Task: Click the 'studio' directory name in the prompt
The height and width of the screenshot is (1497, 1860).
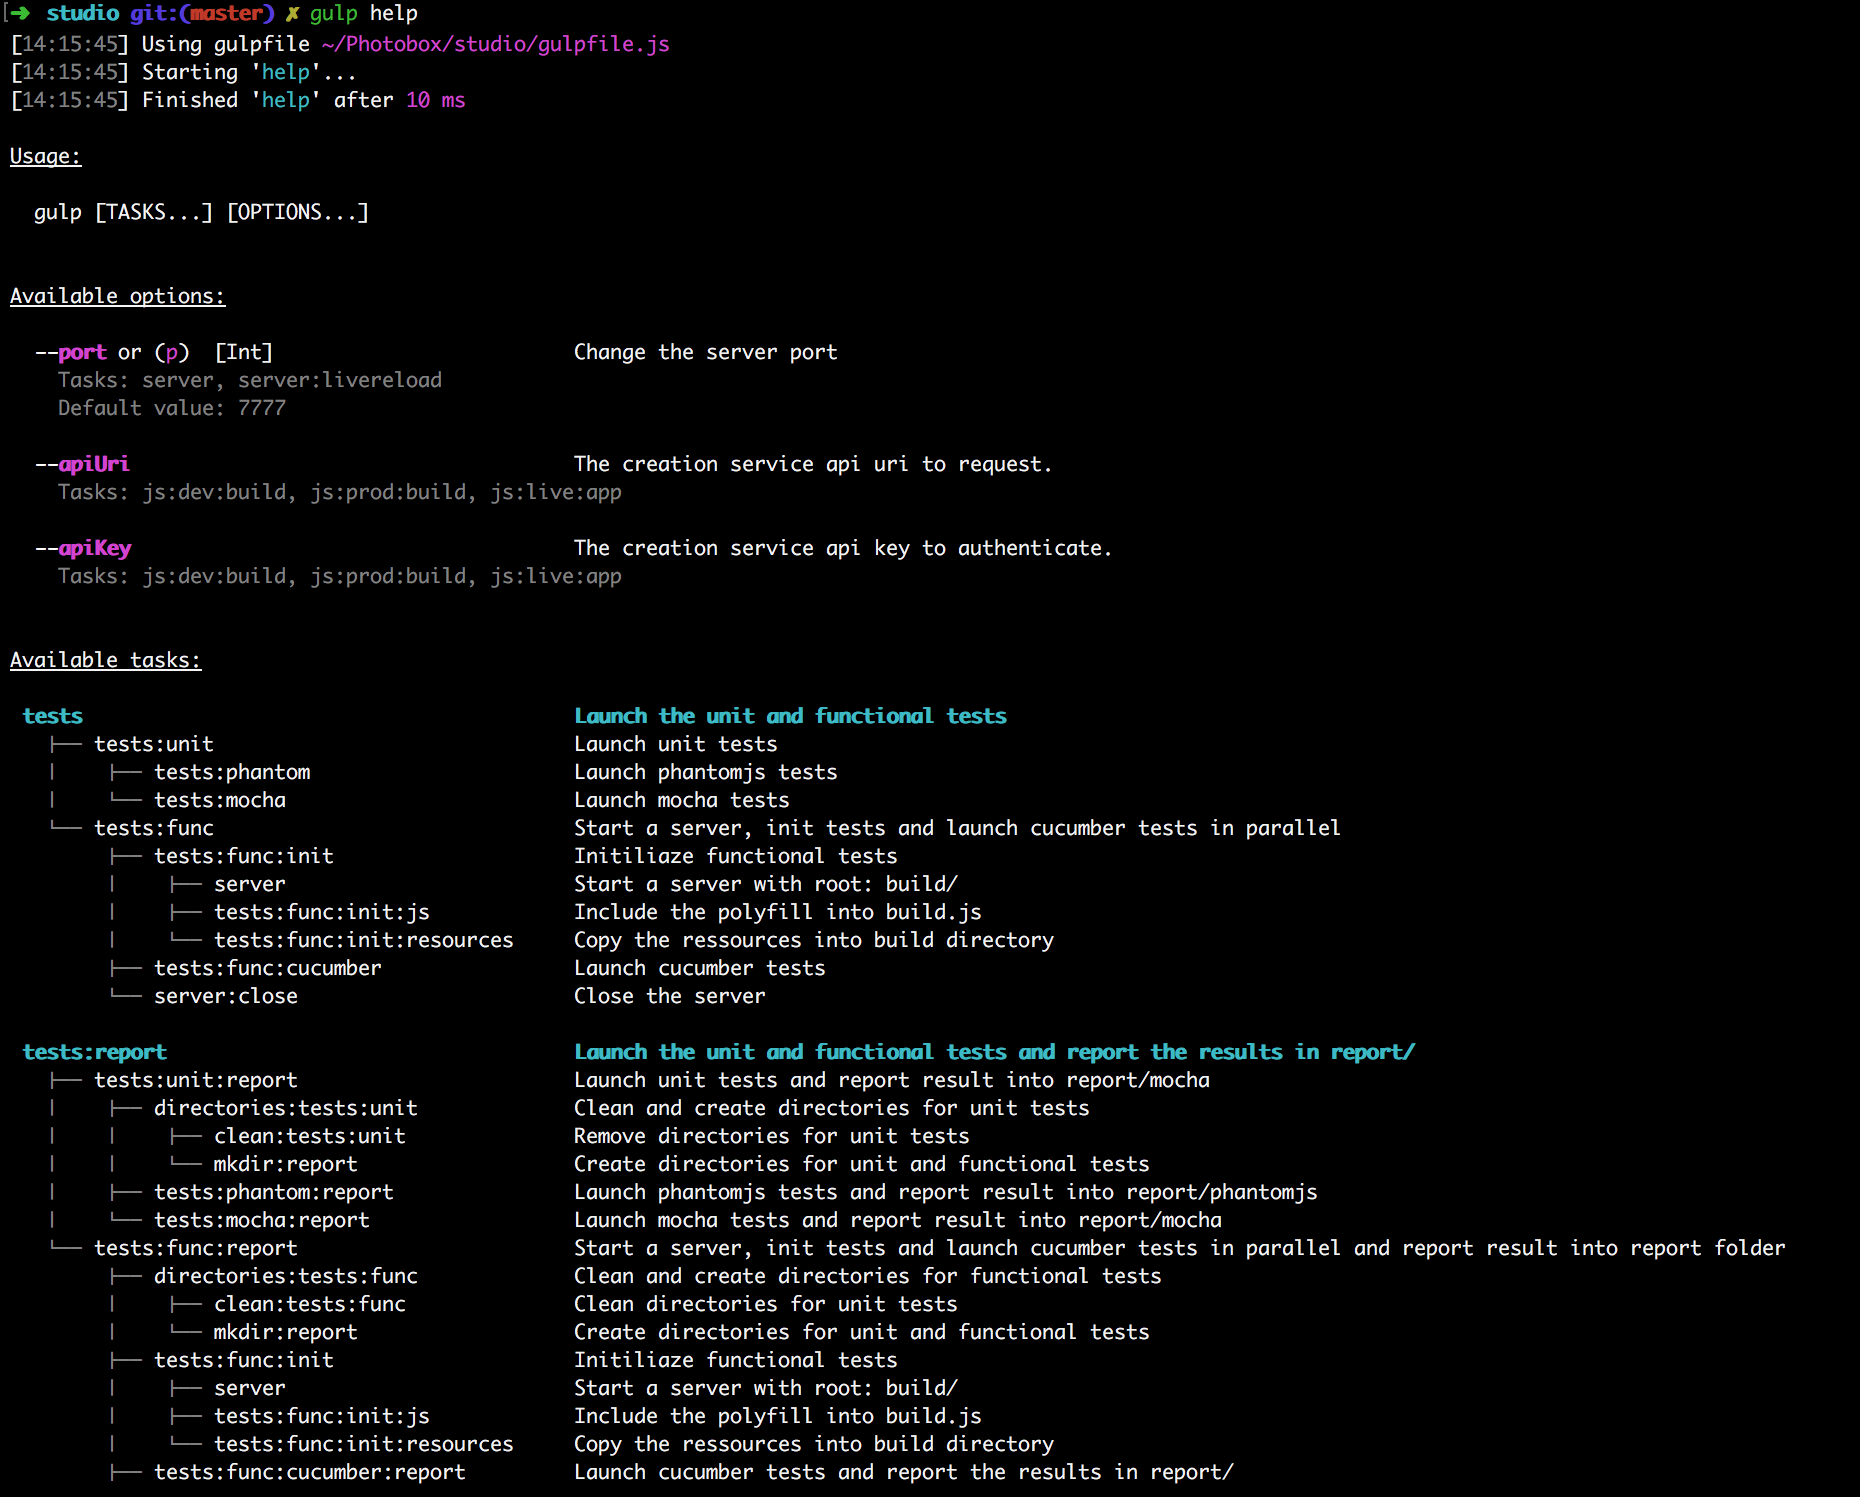Action: [82, 14]
